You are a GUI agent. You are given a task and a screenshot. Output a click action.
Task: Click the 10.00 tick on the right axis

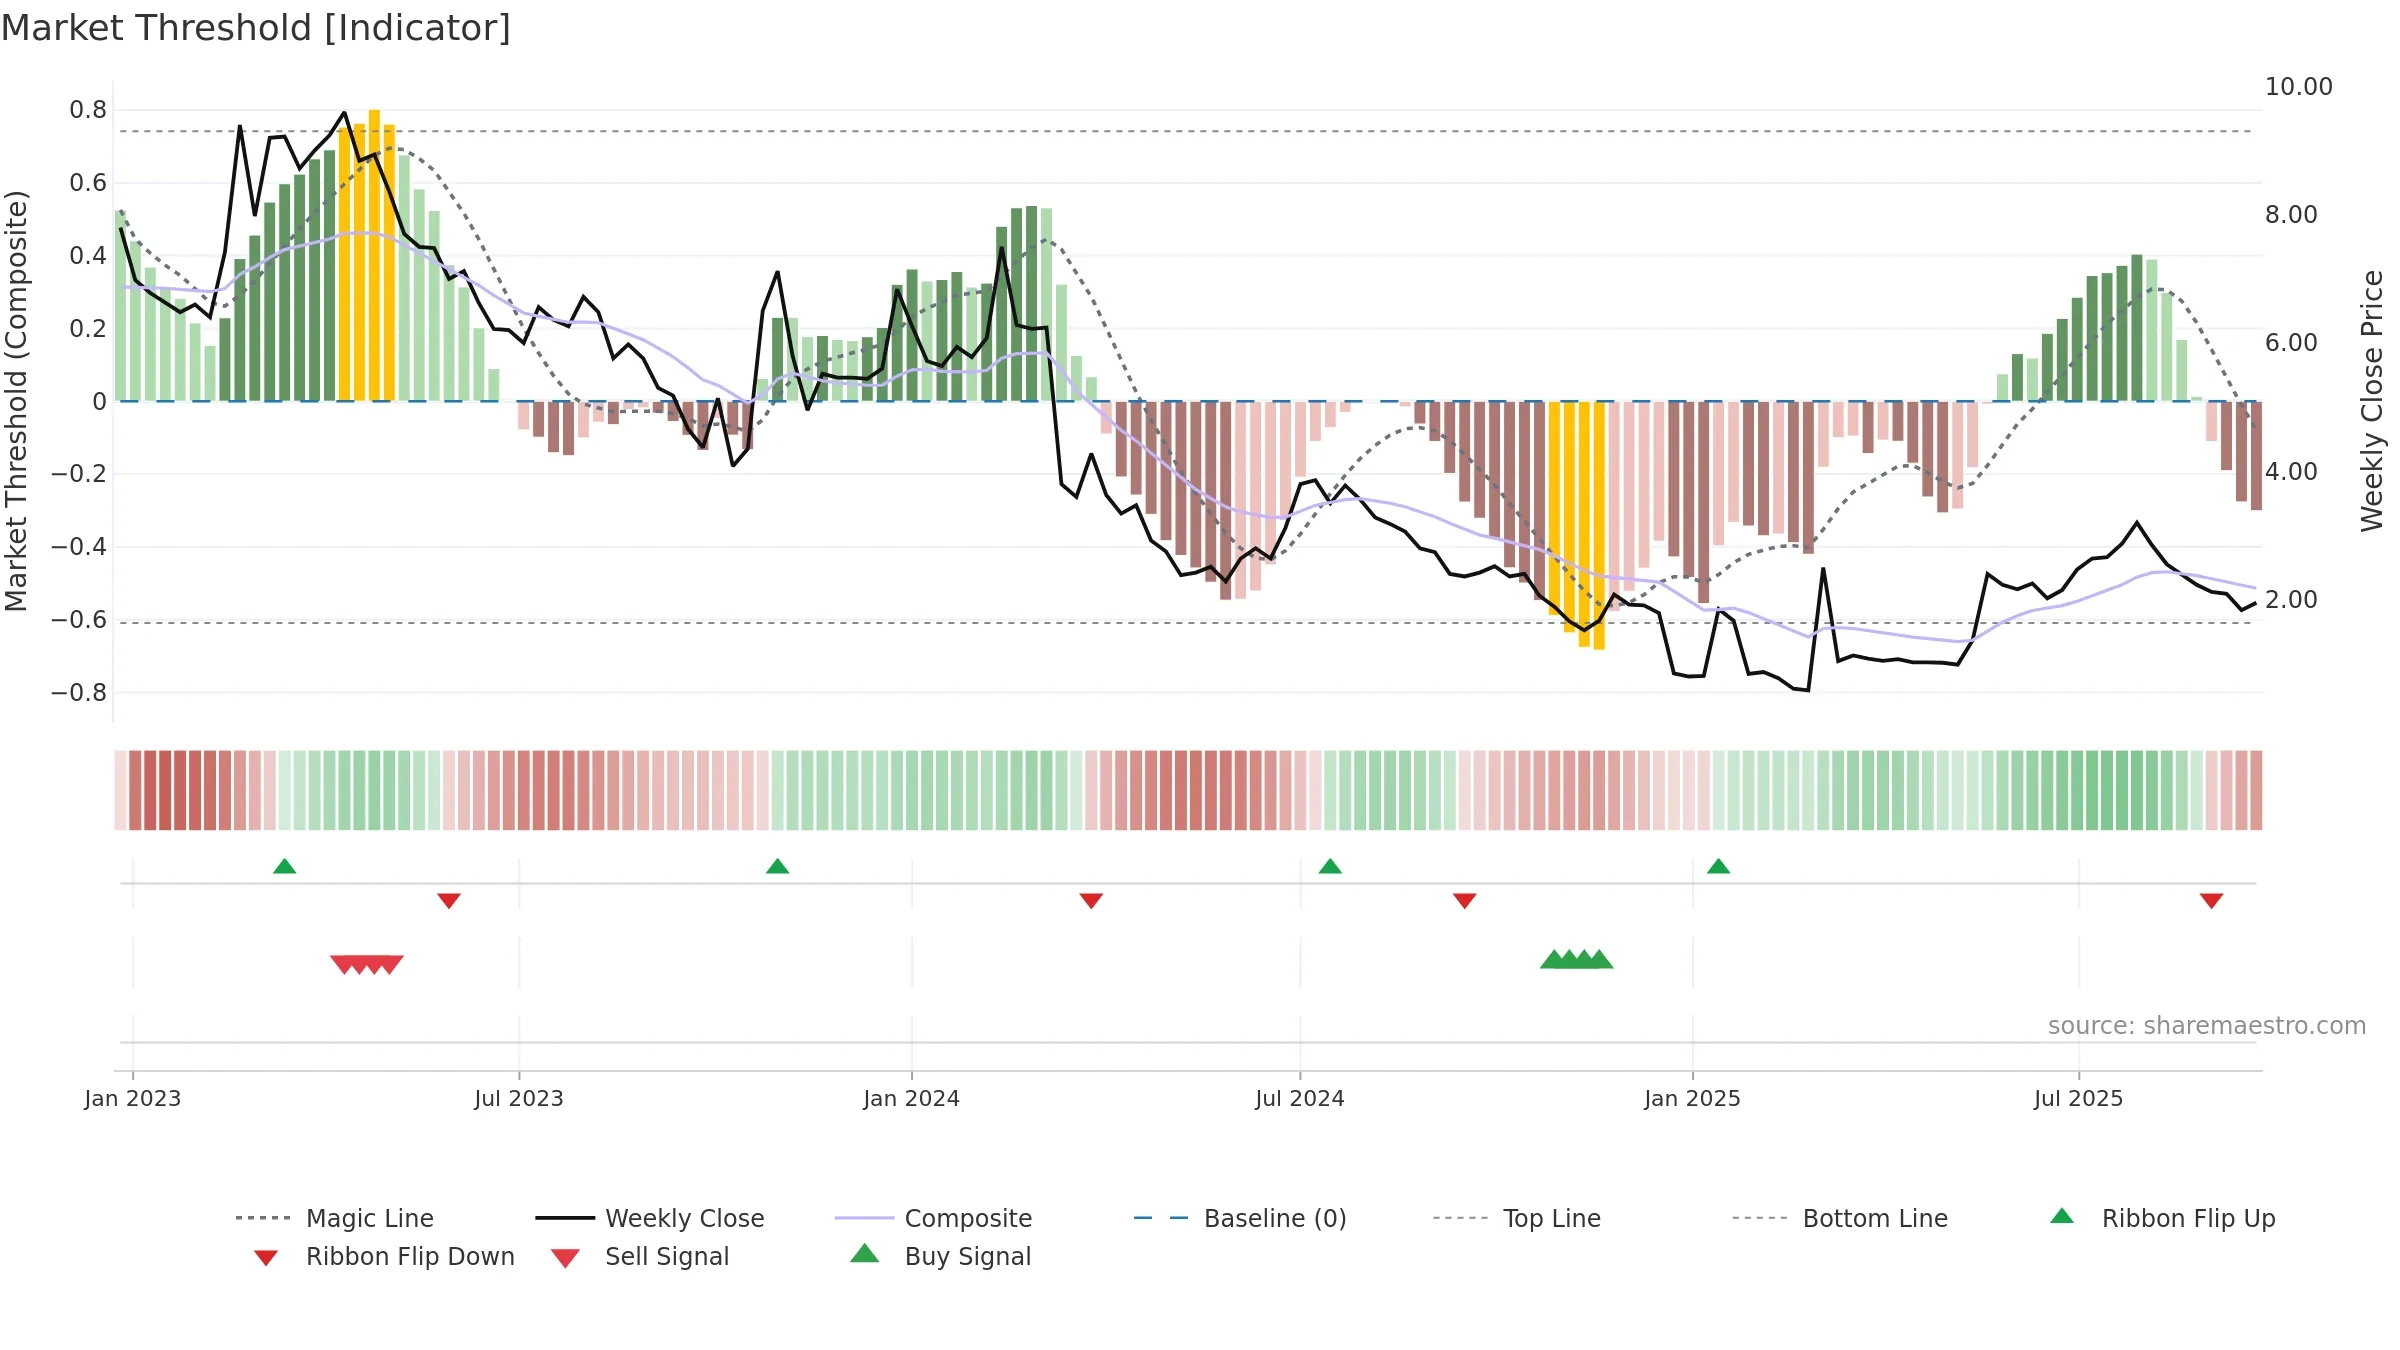click(2299, 87)
